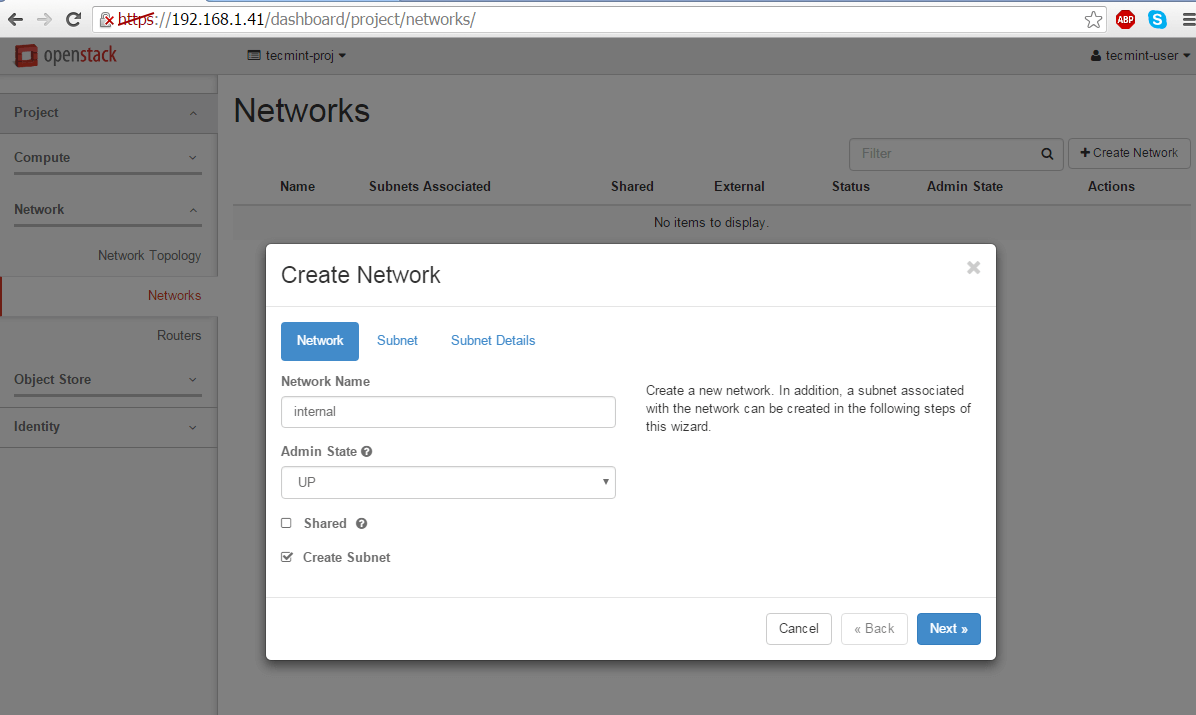This screenshot has width=1196, height=715.
Task: Click the bookmark star icon
Action: (x=1094, y=19)
